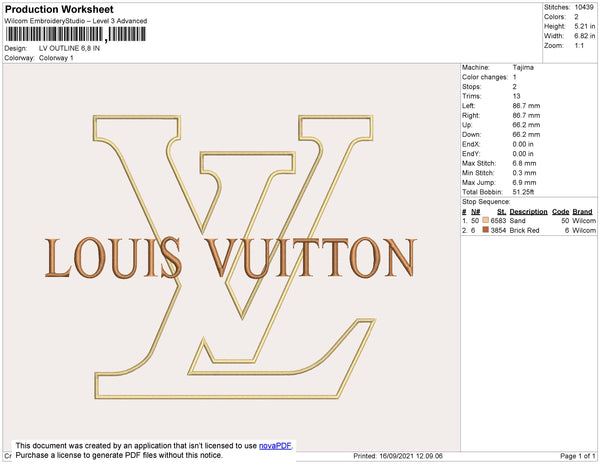Image resolution: width=600 pixels, height=464 pixels.
Task: Click the 'Brick Red' description text
Action: [524, 230]
